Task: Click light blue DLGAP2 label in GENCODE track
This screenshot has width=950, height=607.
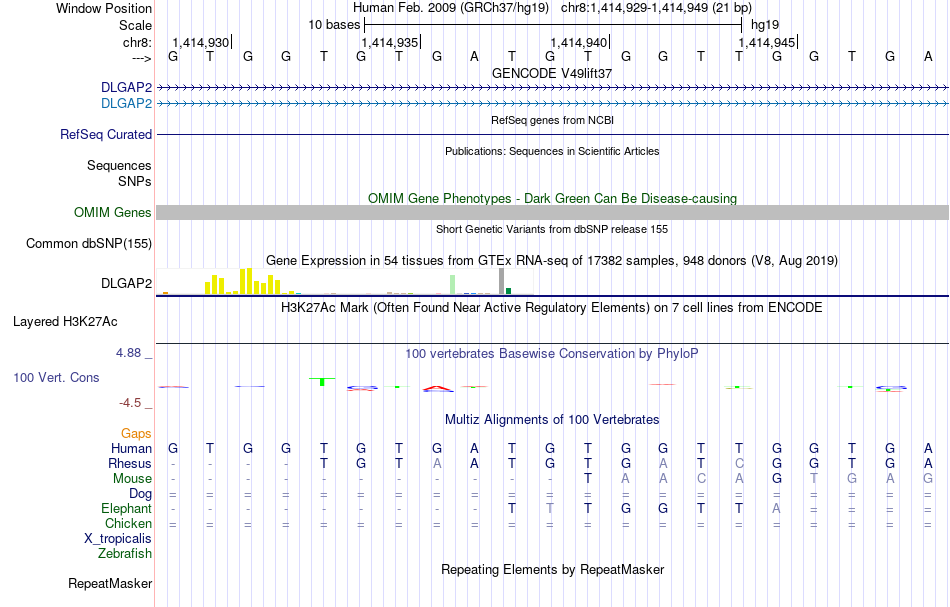Action: (x=127, y=104)
